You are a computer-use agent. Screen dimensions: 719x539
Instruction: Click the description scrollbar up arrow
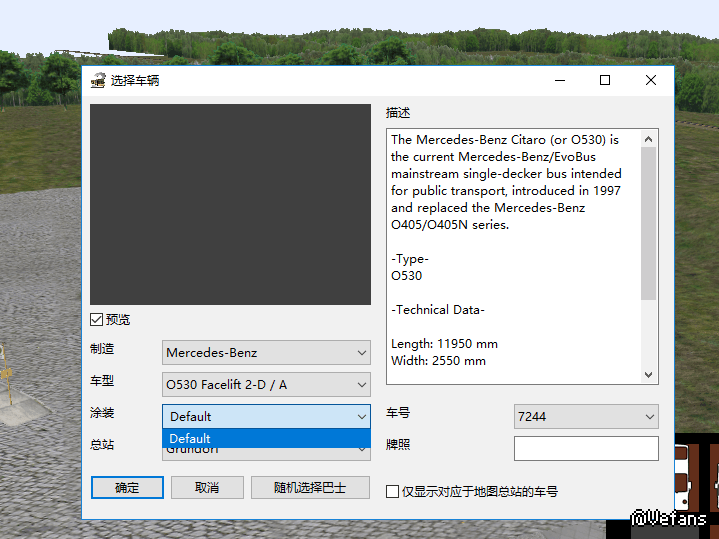tap(648, 139)
